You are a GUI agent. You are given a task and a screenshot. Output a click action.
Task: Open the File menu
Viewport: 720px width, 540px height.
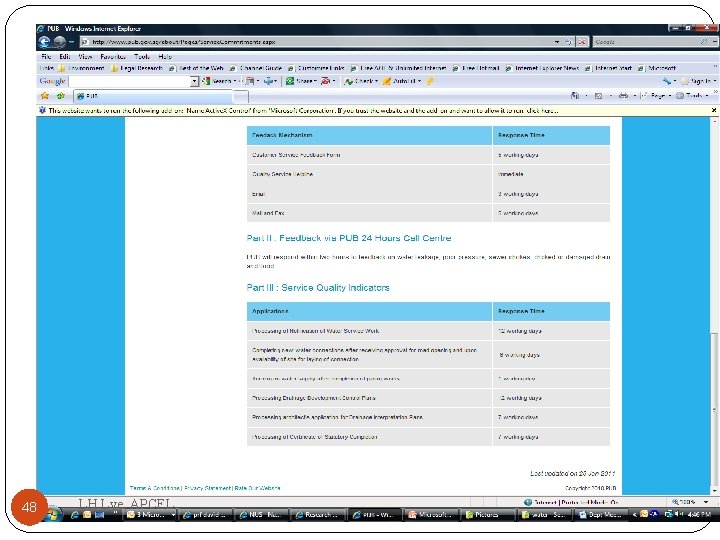pos(46,56)
